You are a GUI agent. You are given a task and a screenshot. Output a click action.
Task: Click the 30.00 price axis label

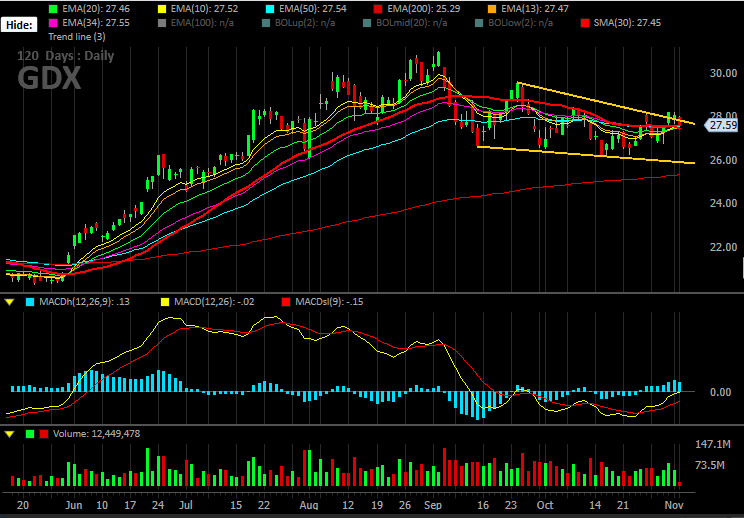724,73
